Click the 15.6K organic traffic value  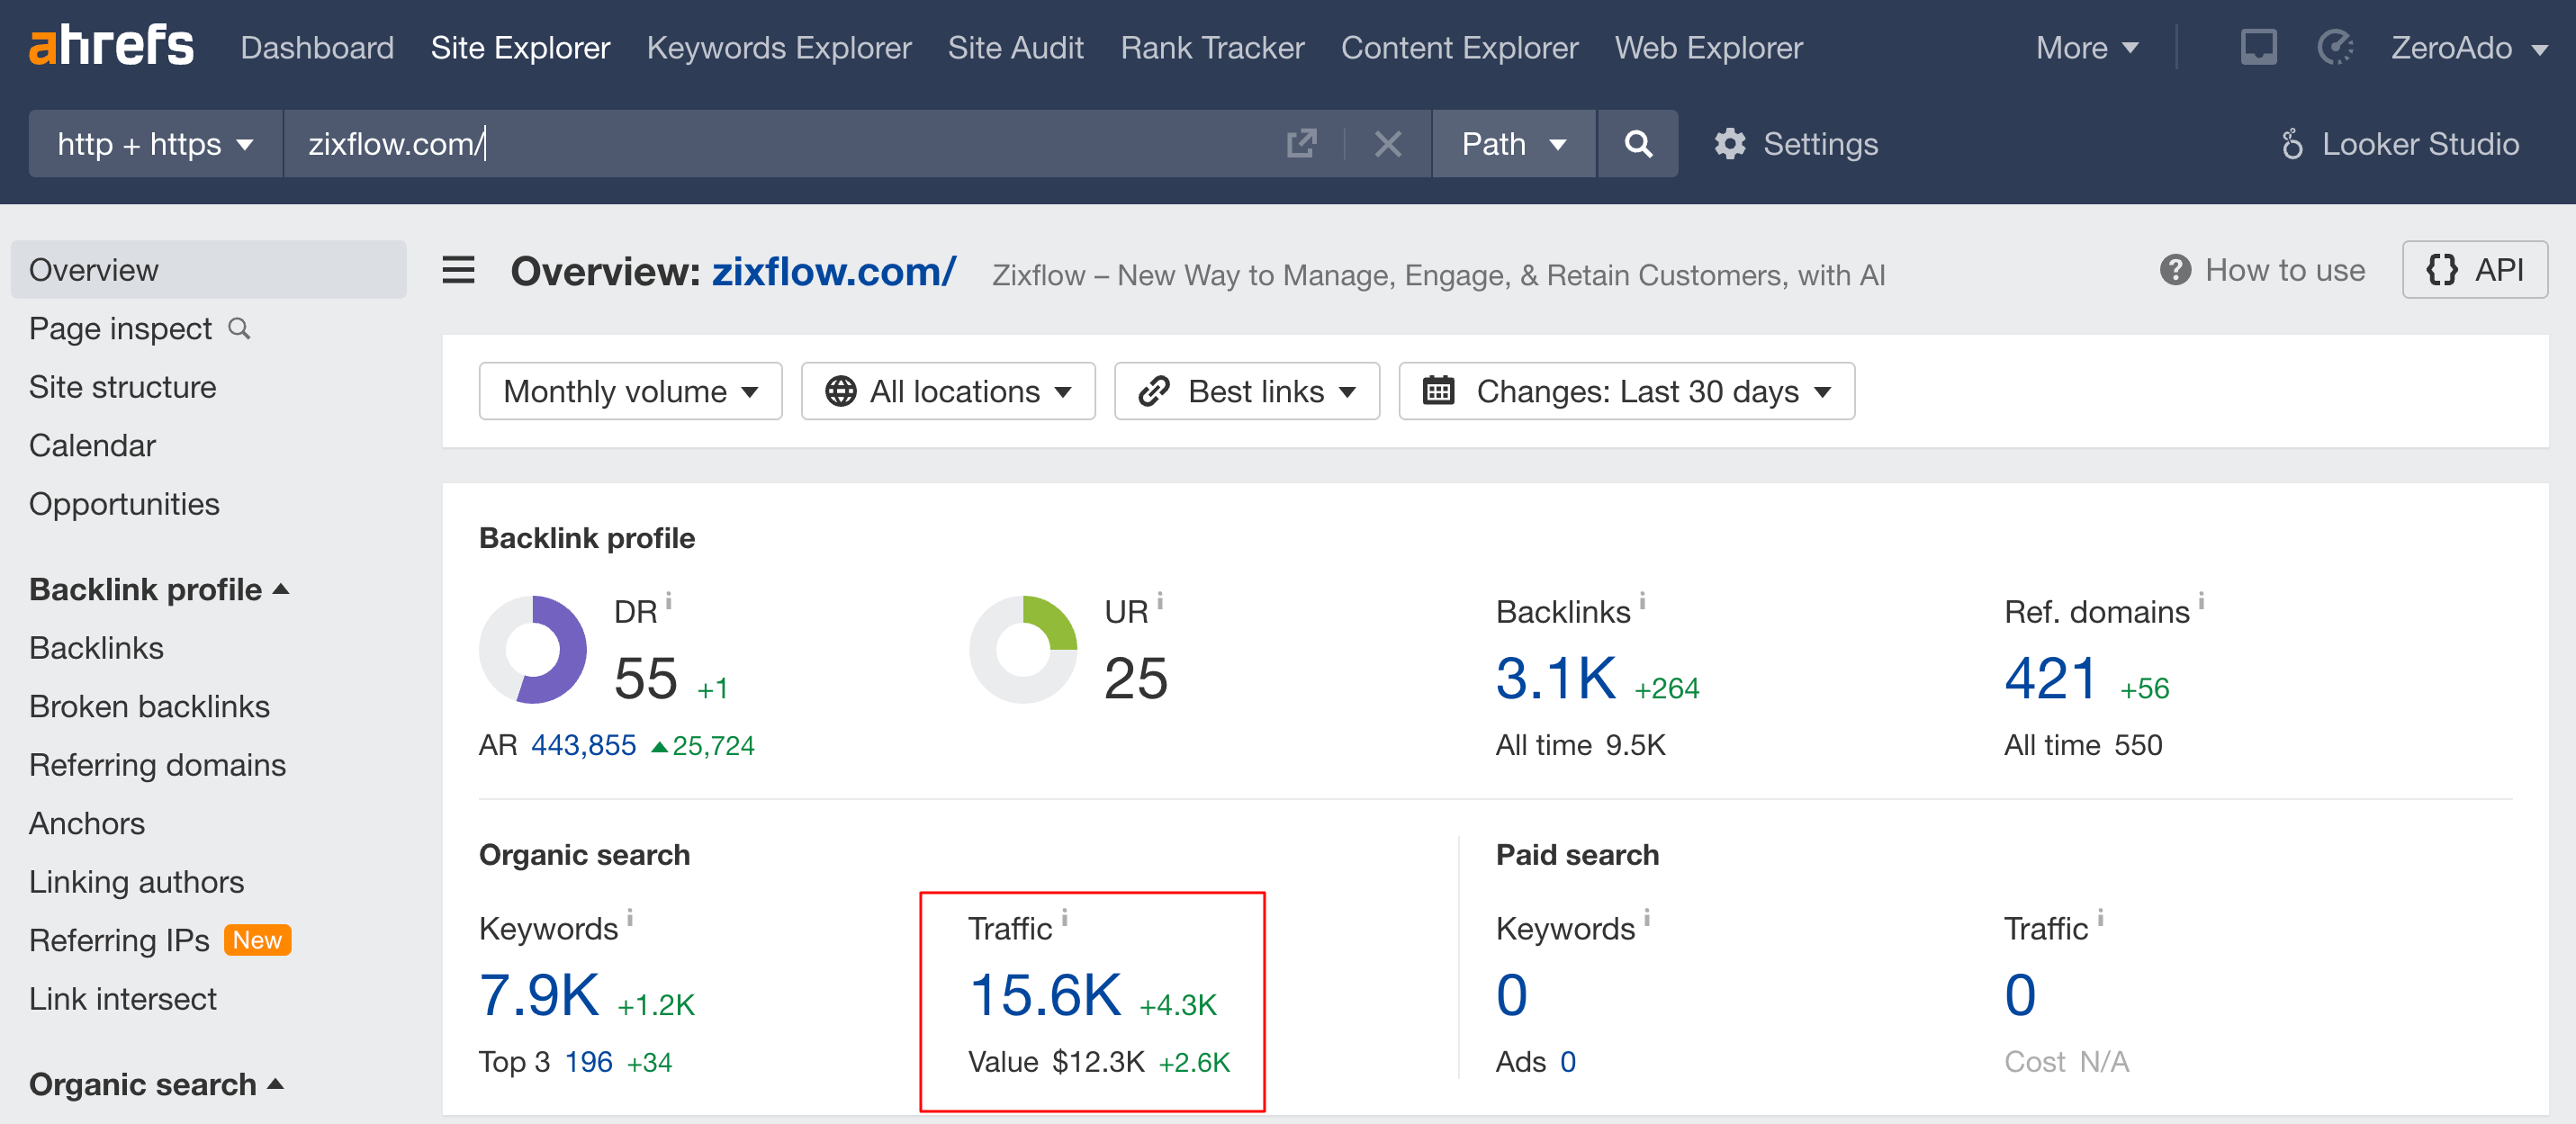pos(1045,995)
